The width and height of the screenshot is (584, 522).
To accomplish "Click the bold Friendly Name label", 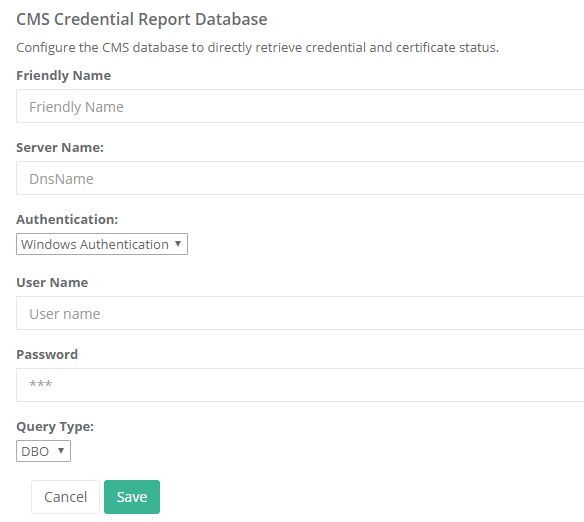I will [x=64, y=76].
